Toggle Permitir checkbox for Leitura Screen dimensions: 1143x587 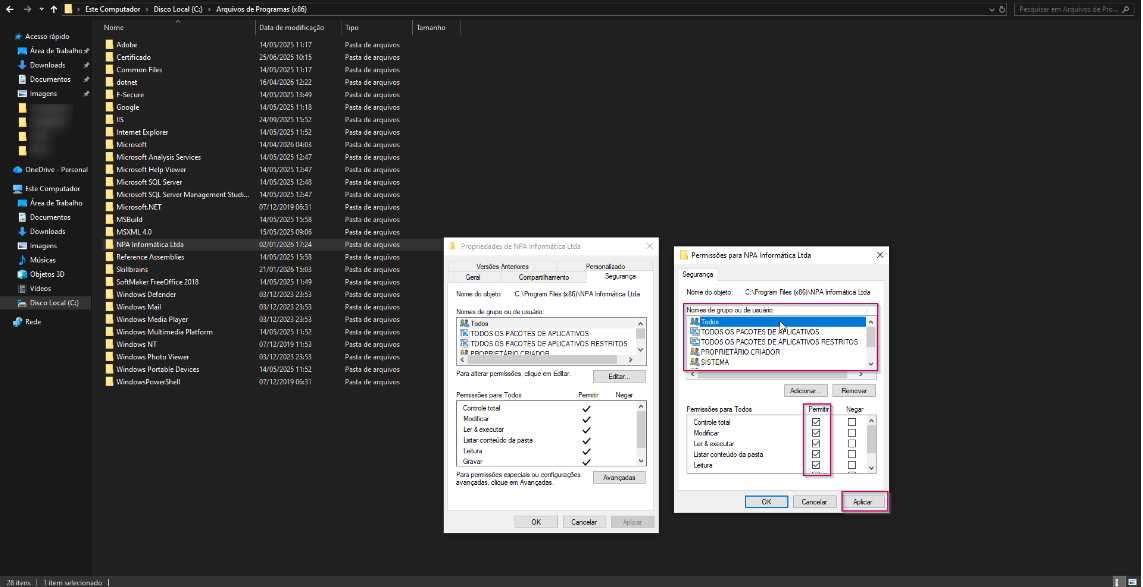coord(816,465)
